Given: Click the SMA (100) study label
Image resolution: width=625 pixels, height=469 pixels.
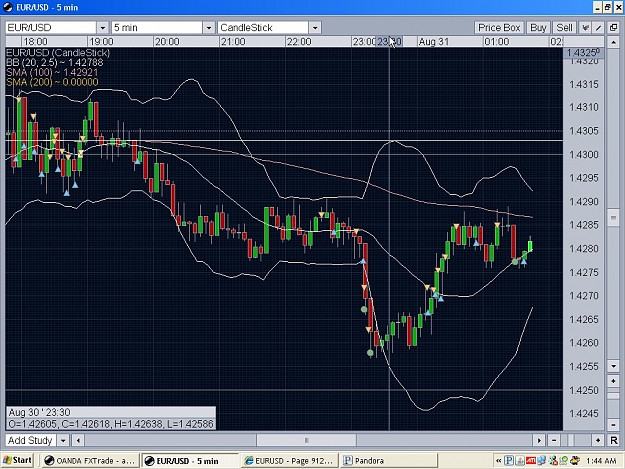Looking at the screenshot, I should tap(52, 72).
